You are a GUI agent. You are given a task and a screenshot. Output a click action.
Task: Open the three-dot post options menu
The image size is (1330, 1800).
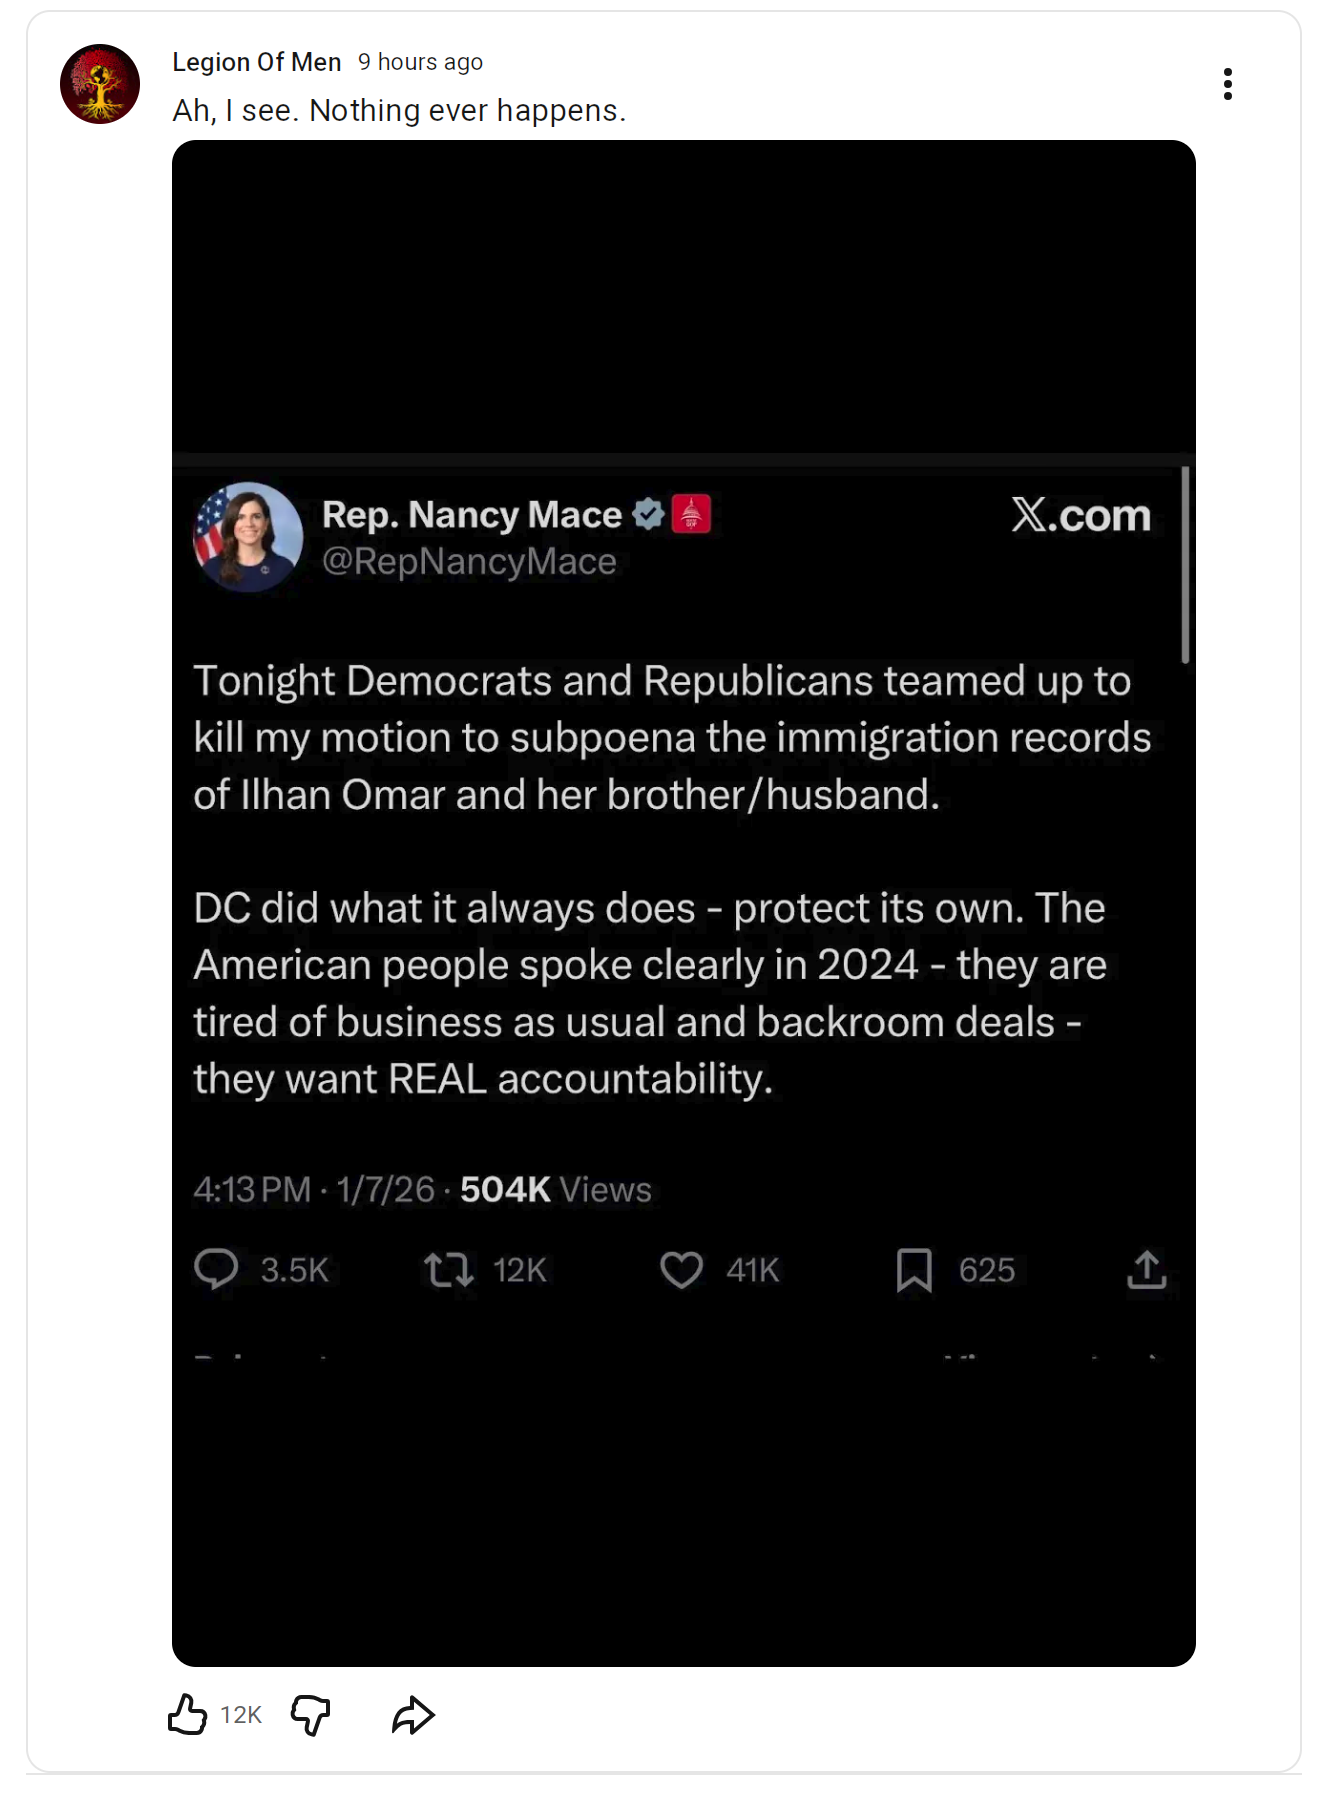(x=1227, y=84)
